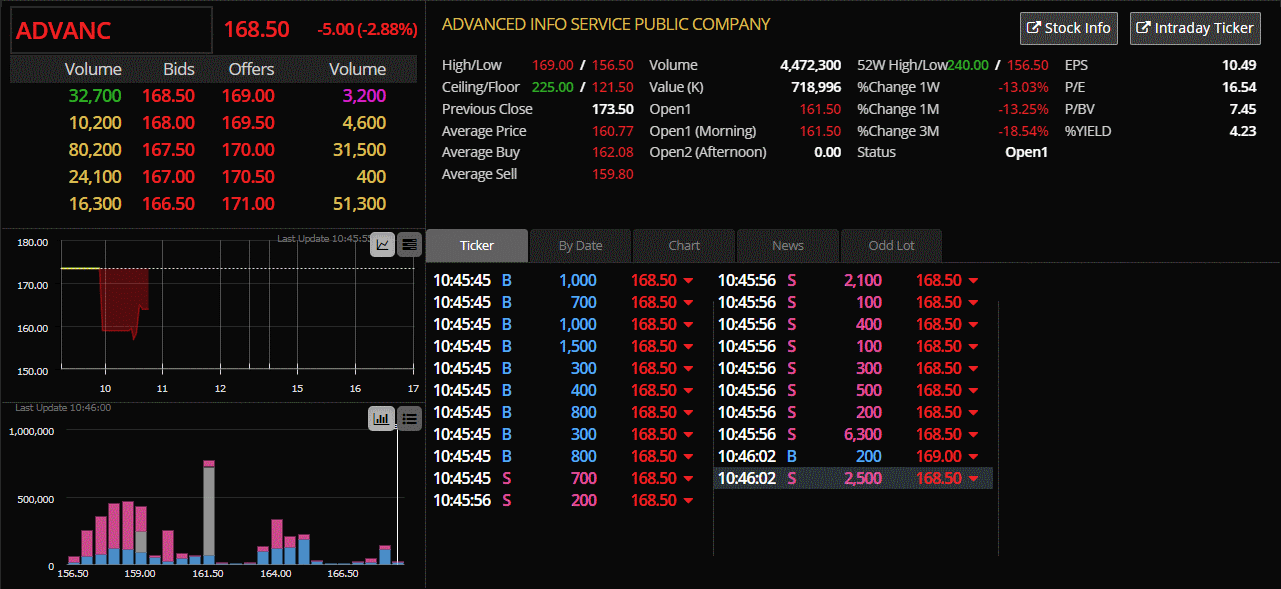Go to the Odd Lot tab
The width and height of the screenshot is (1281, 589).
click(891, 245)
